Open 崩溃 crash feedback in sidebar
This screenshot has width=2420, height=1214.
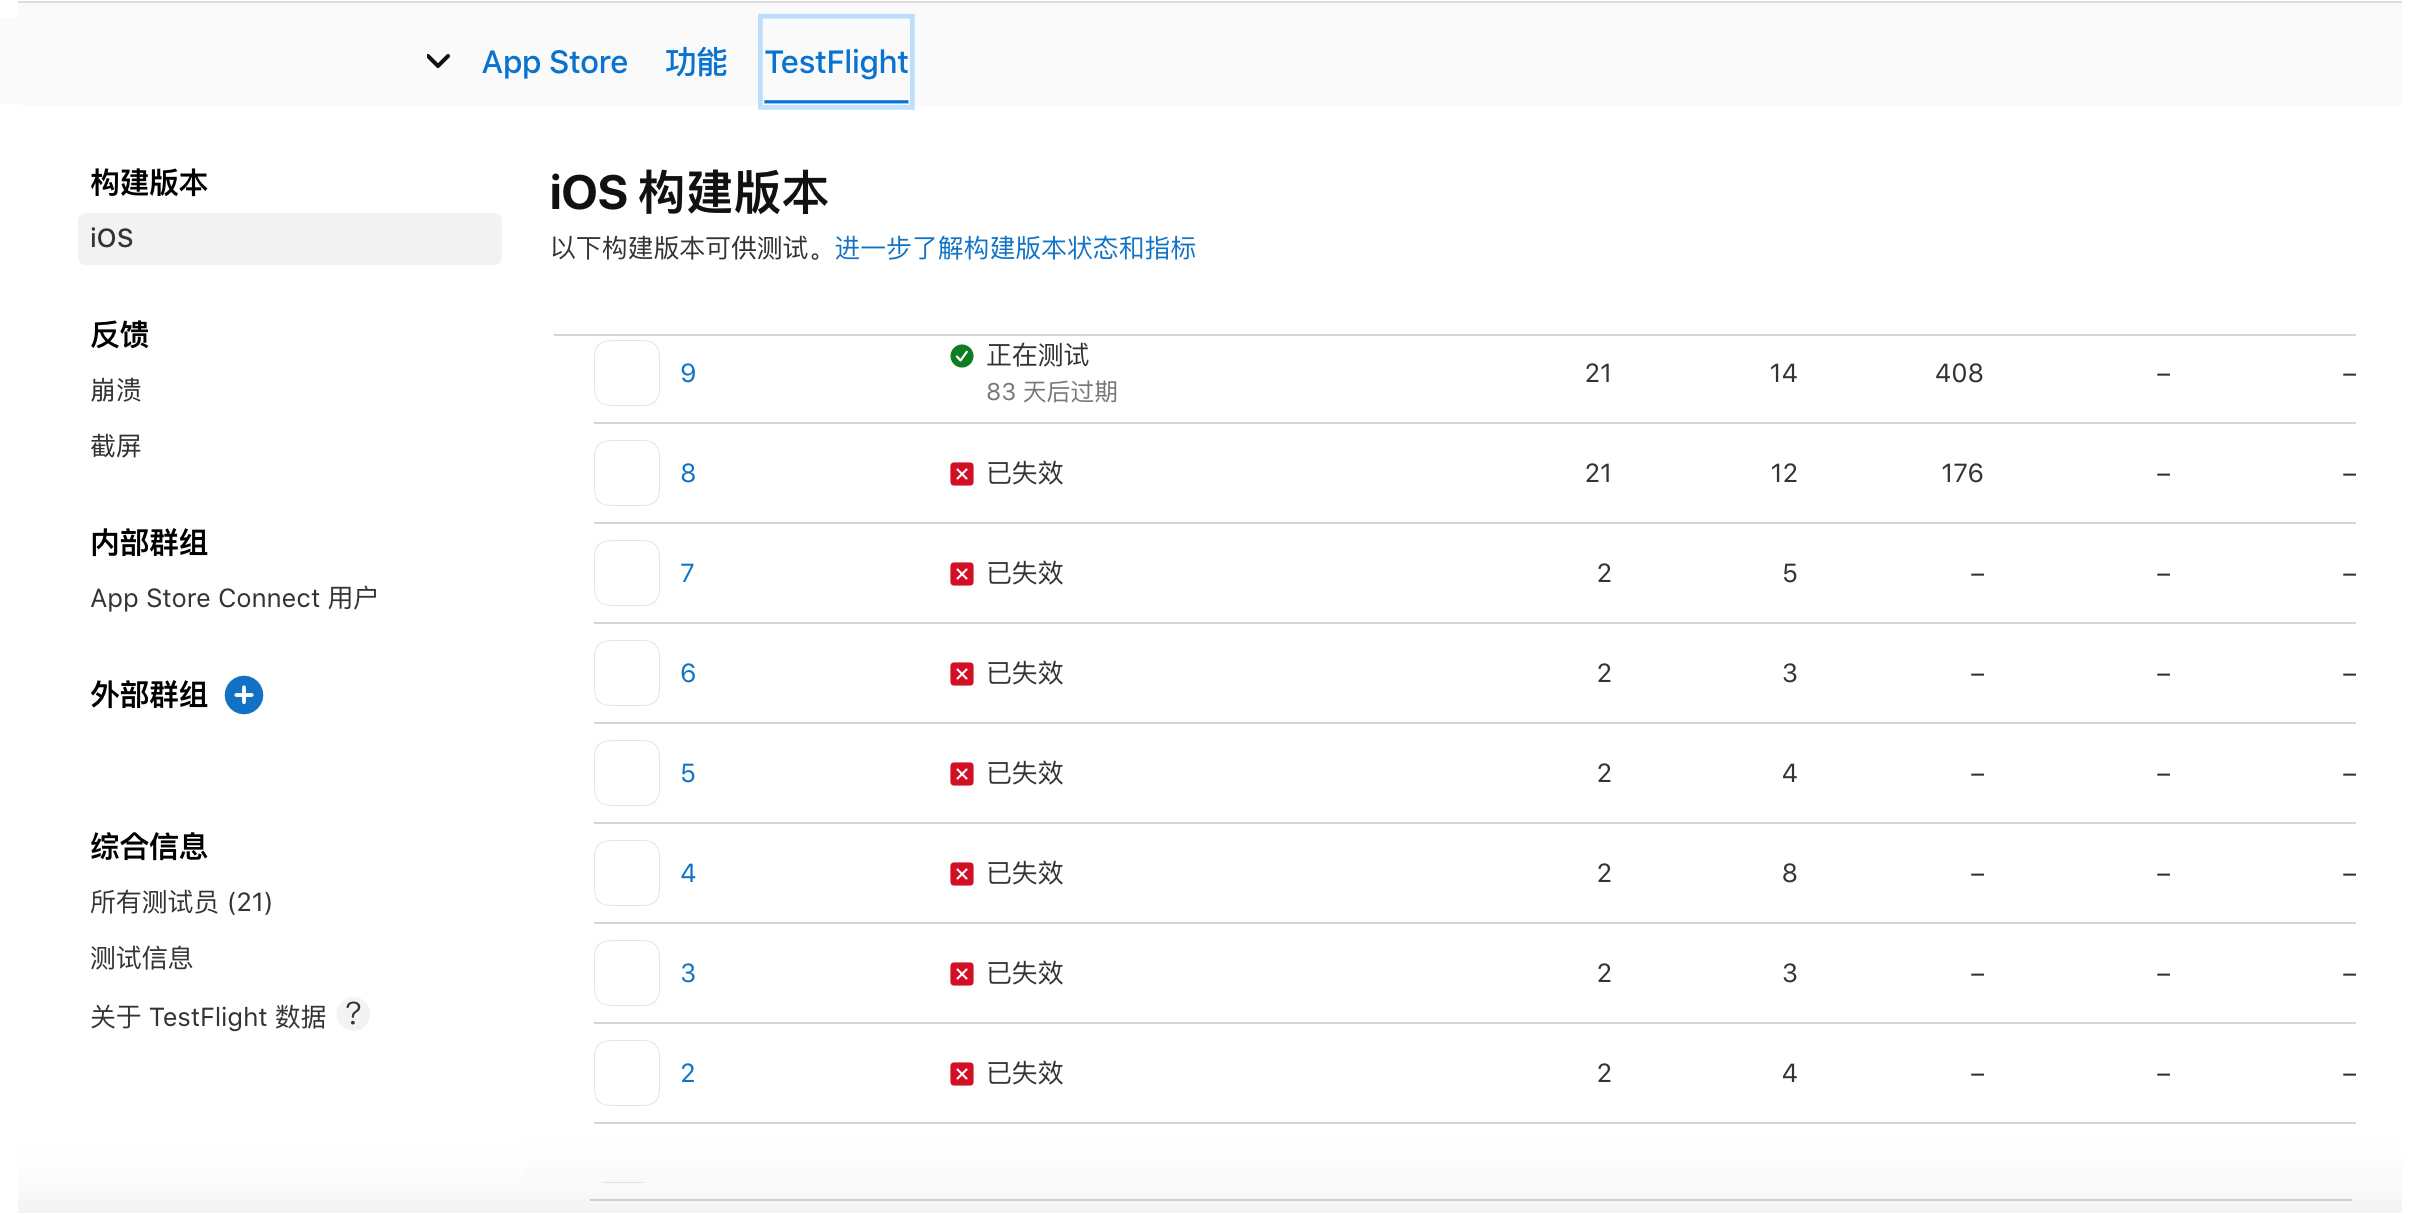click(x=116, y=390)
